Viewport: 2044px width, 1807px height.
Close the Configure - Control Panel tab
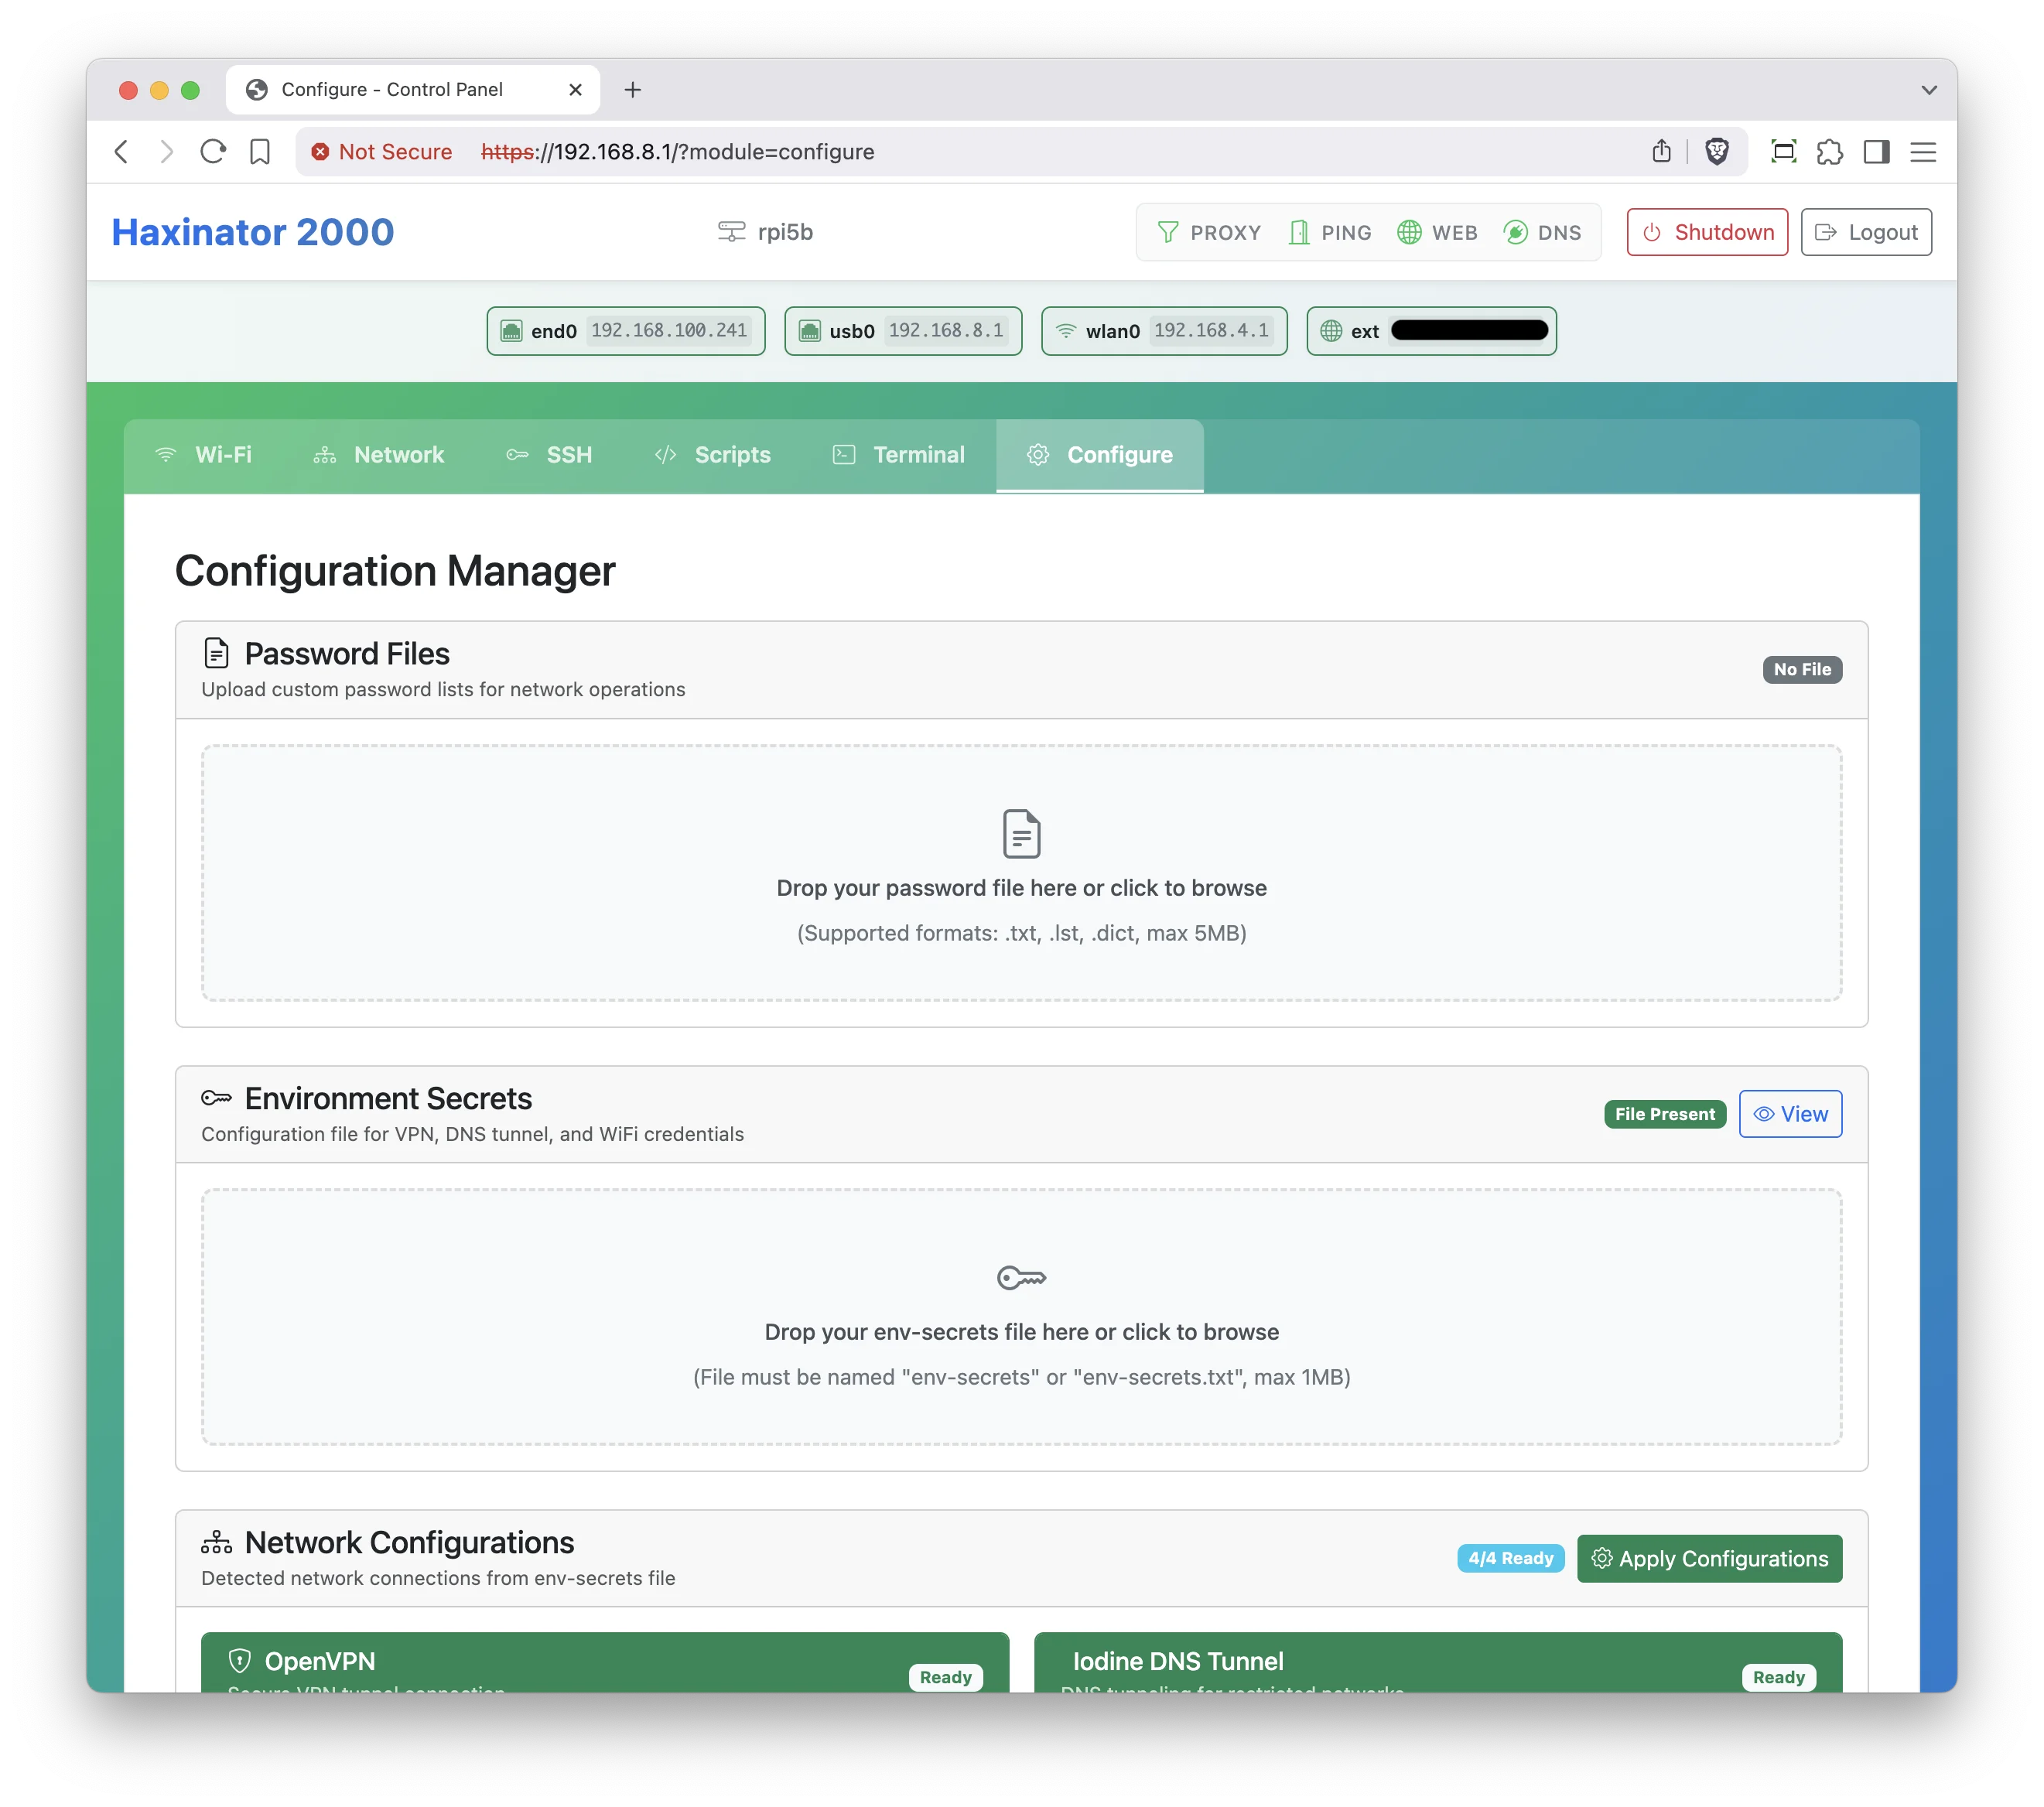click(x=575, y=90)
